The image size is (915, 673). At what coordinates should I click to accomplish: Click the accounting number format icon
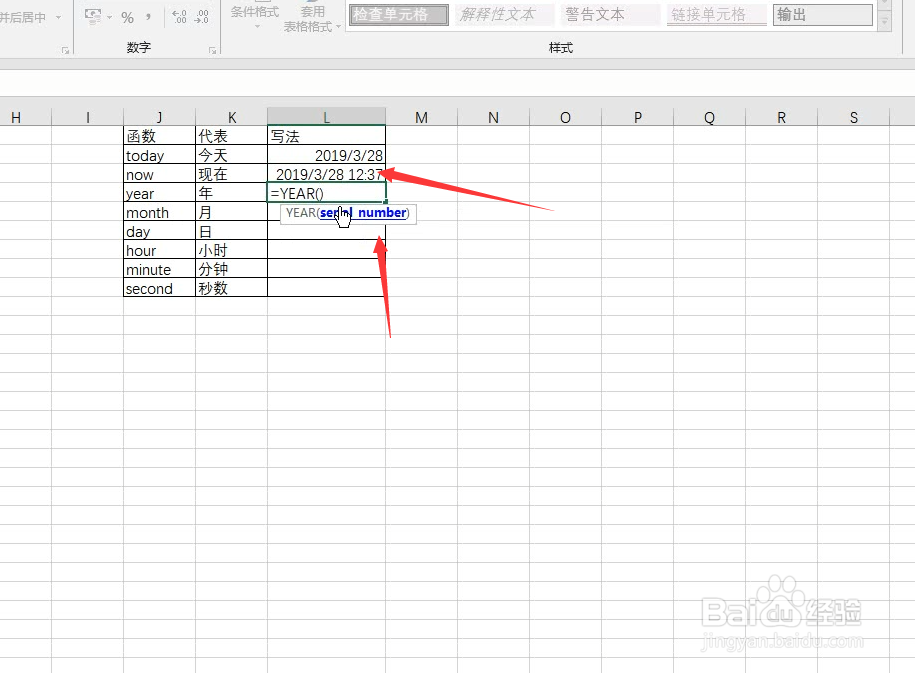92,16
